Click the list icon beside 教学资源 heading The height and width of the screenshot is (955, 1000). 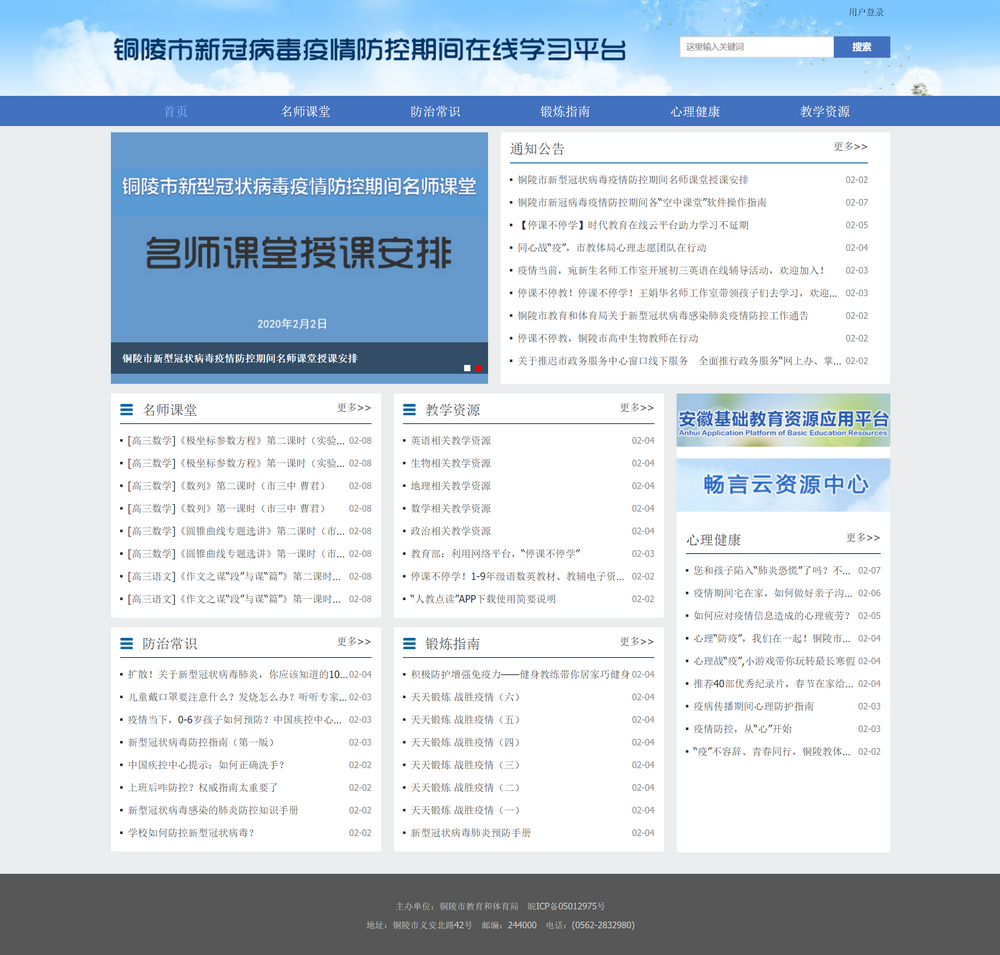409,410
